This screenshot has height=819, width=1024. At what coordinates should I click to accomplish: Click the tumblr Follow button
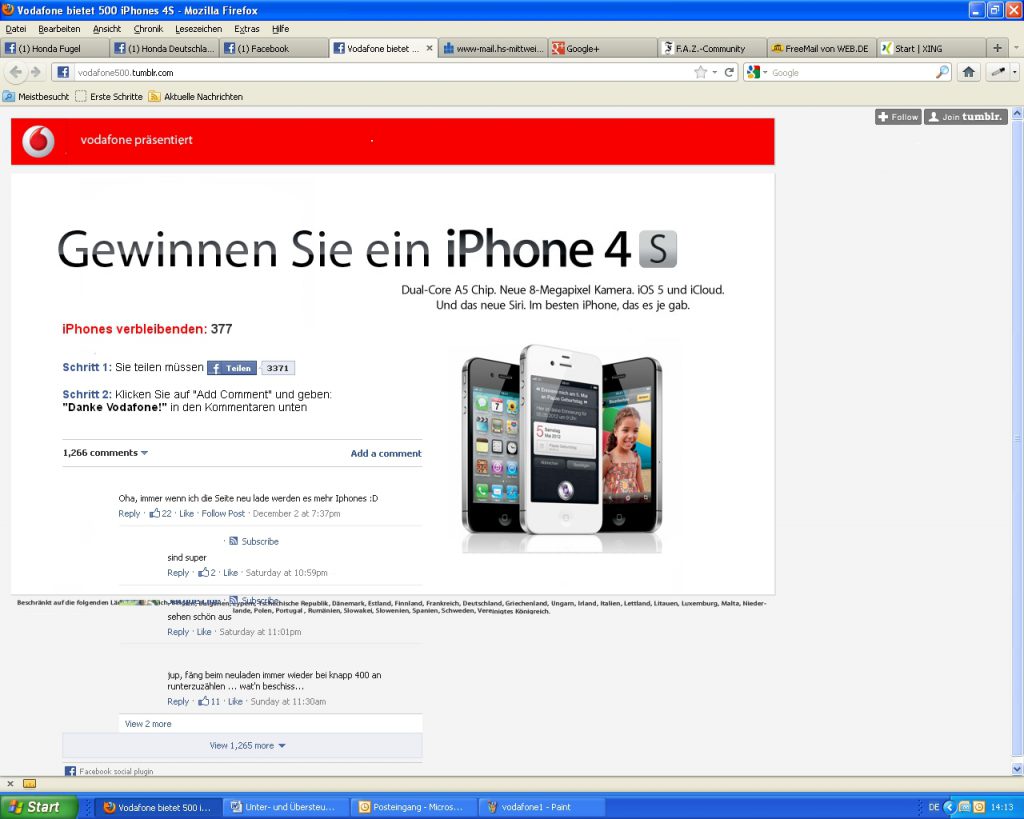[x=898, y=117]
